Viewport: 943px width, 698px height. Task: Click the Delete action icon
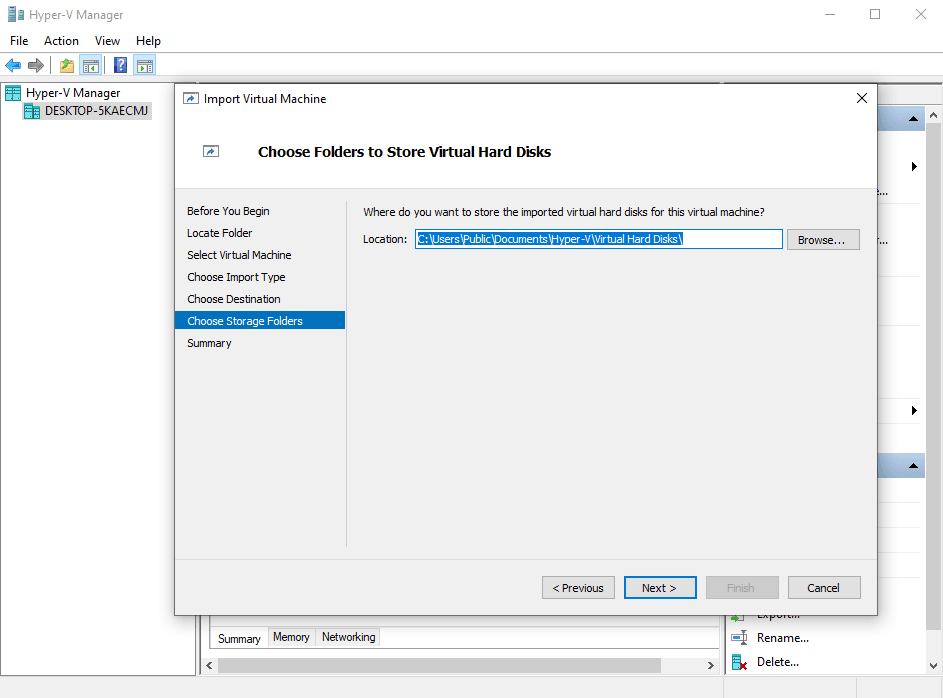[x=739, y=663]
